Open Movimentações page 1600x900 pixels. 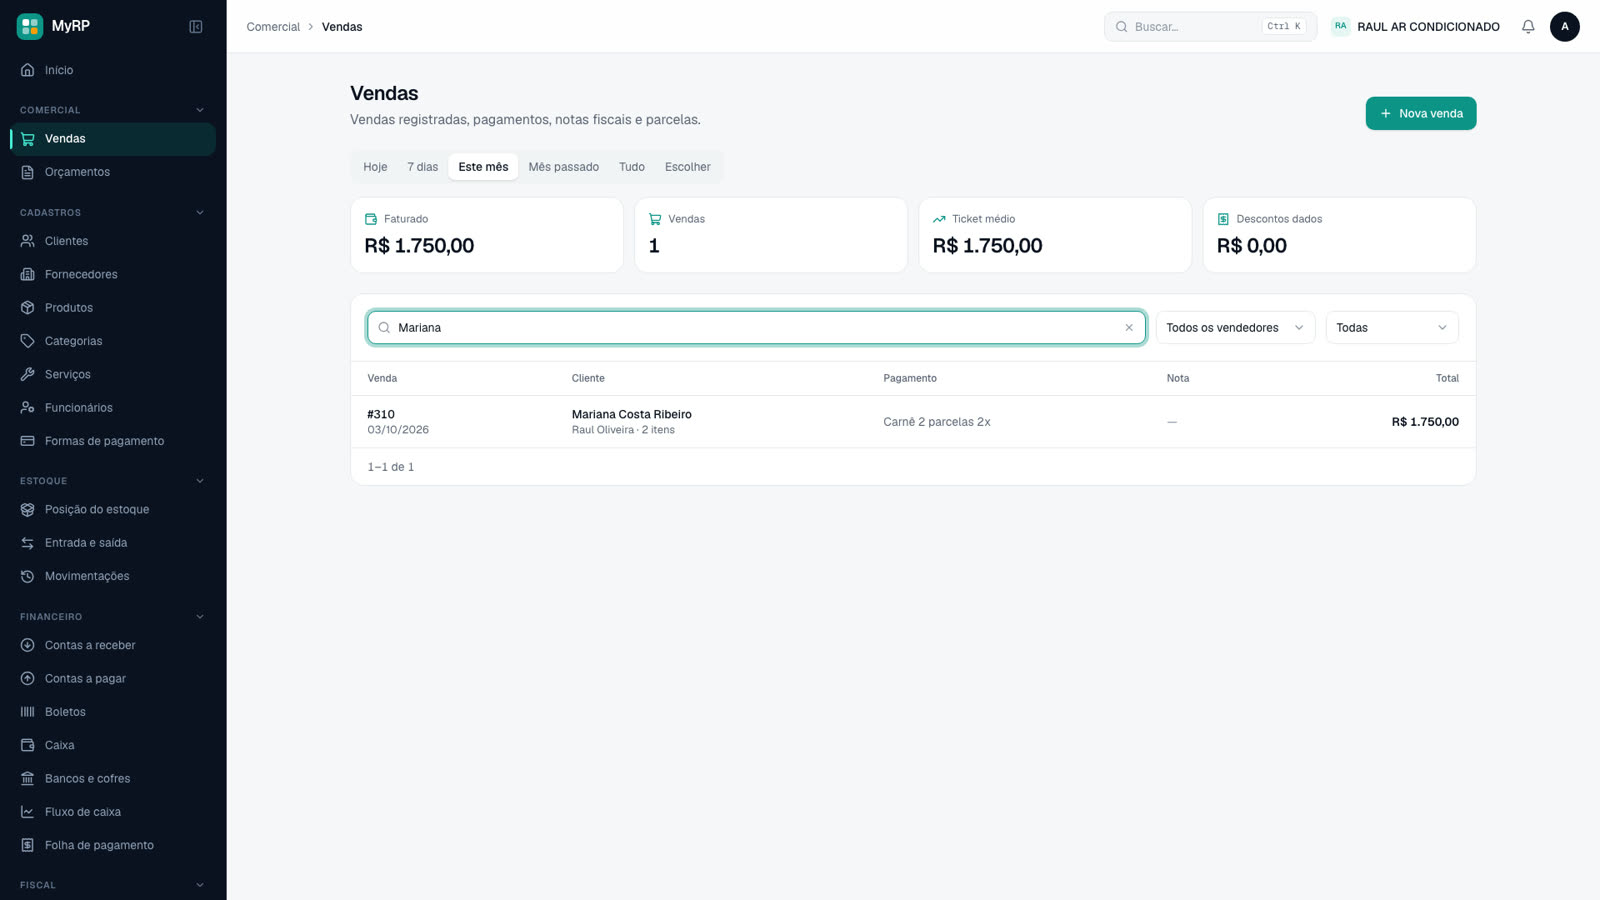click(113, 576)
